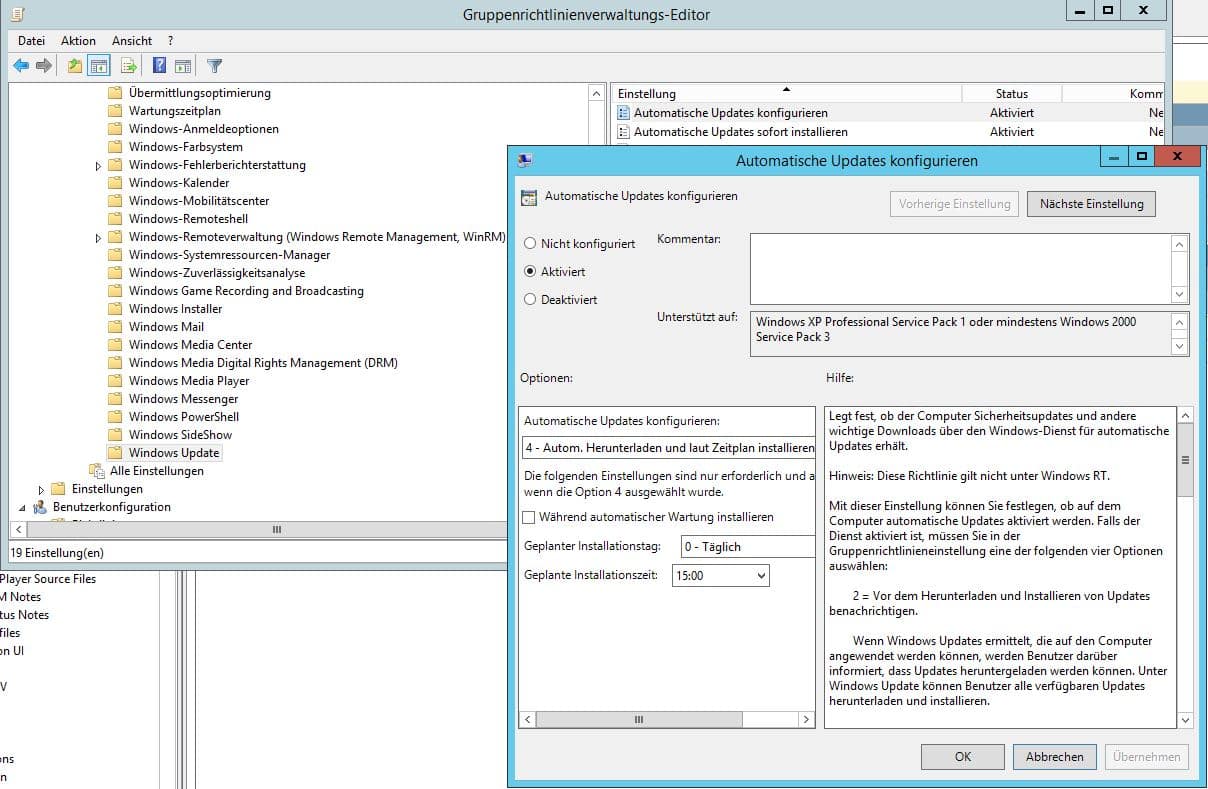Screen dimensions: 1208x789
Task: Open Geplante Installationszeit 15:00 dropdown
Action: pyautogui.click(x=721, y=576)
